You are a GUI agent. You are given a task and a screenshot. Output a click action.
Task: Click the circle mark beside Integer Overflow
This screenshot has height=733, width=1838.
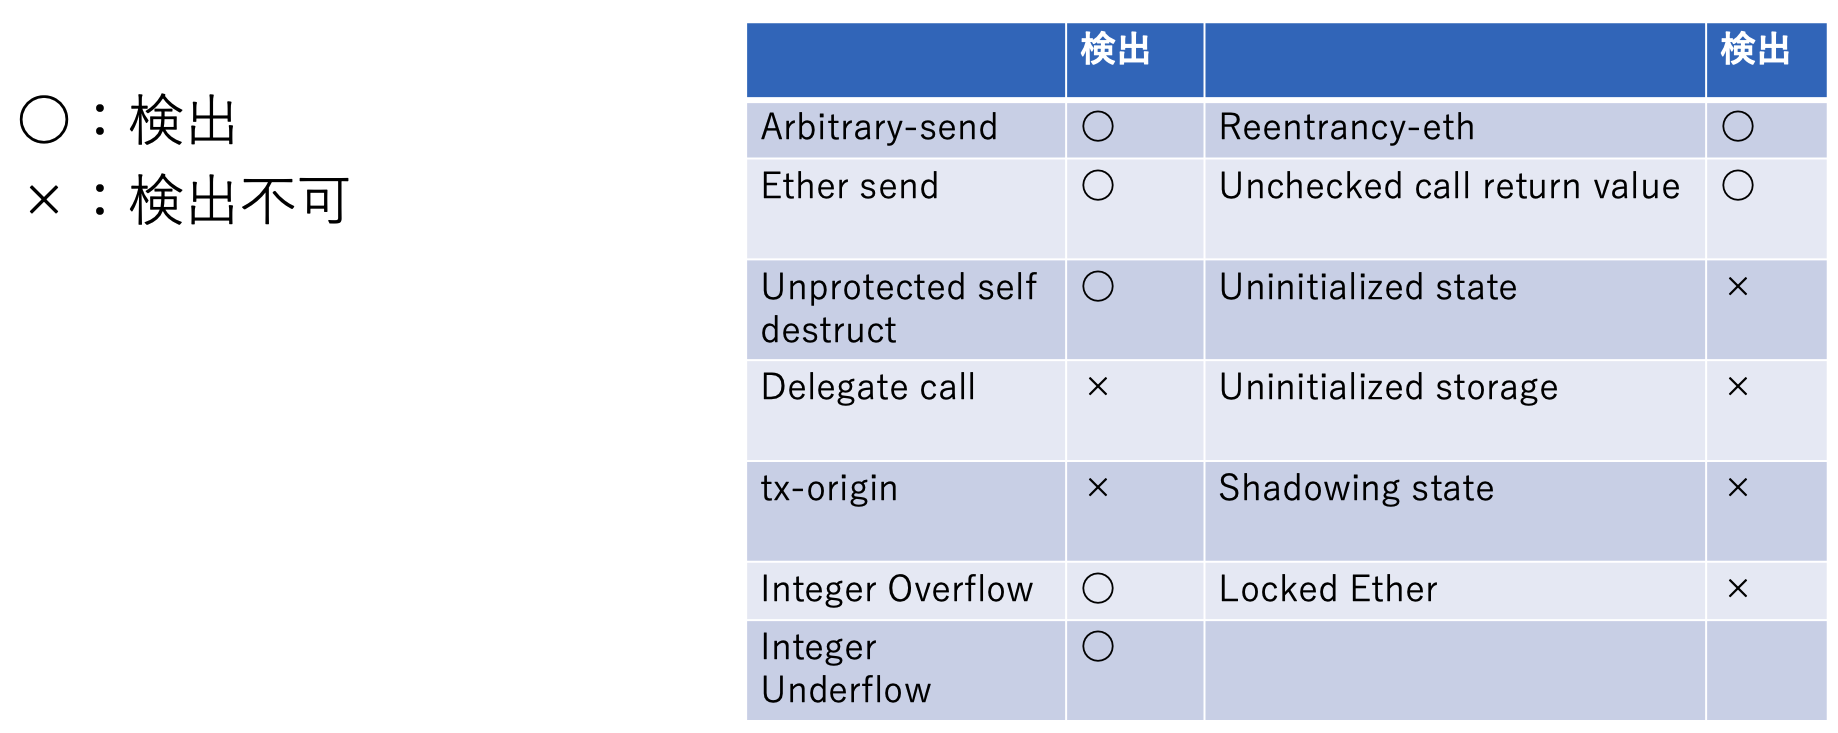coord(1097,589)
